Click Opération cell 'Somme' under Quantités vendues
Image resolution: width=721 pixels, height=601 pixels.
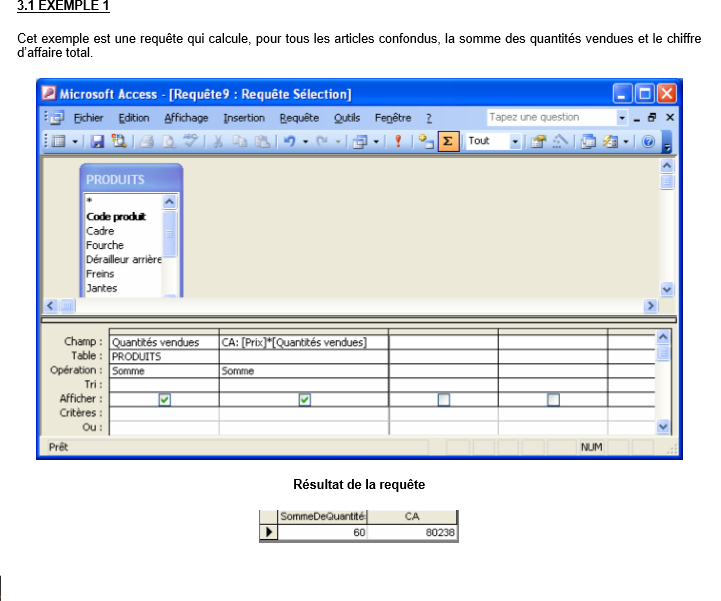[x=164, y=371]
